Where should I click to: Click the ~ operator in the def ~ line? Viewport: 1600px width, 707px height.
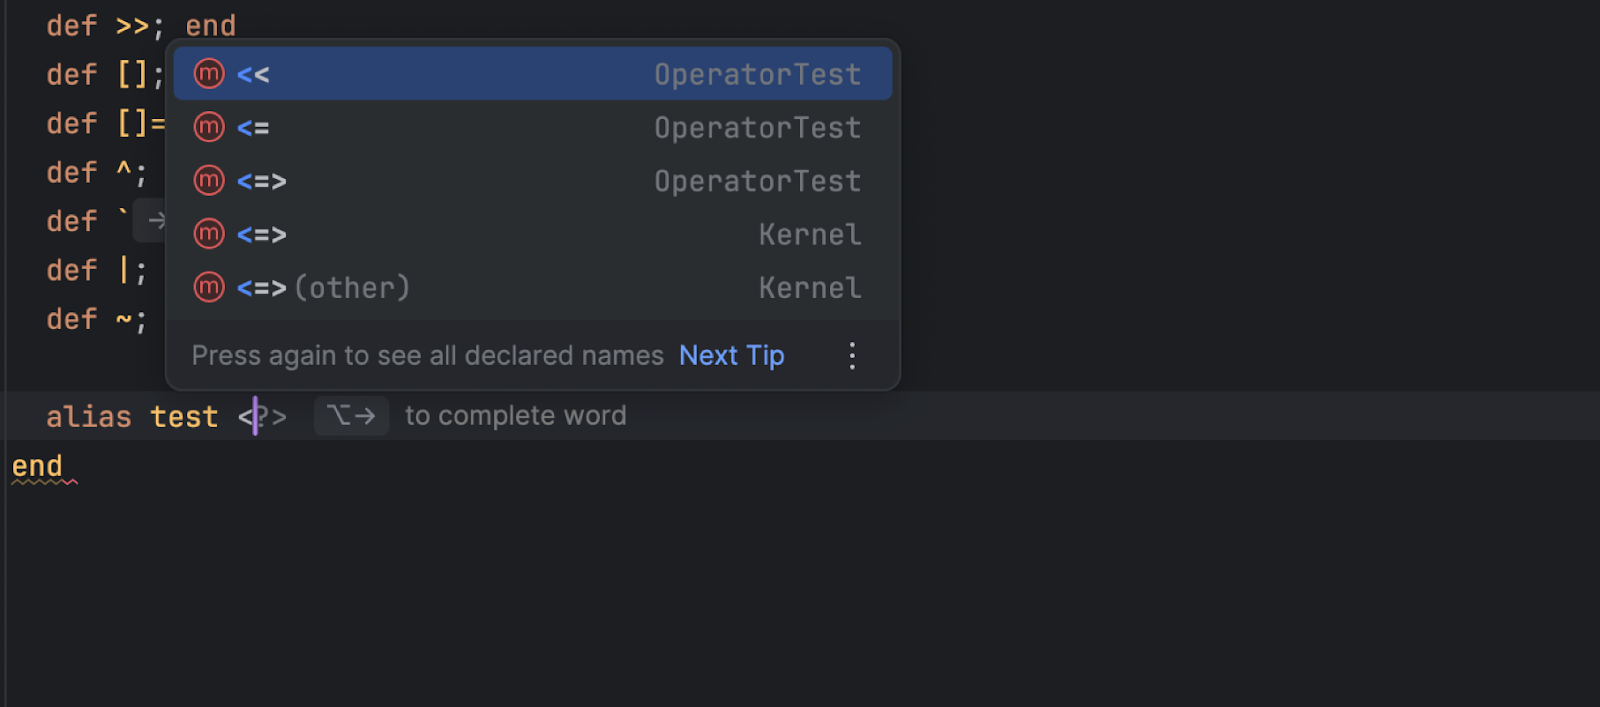(x=124, y=320)
